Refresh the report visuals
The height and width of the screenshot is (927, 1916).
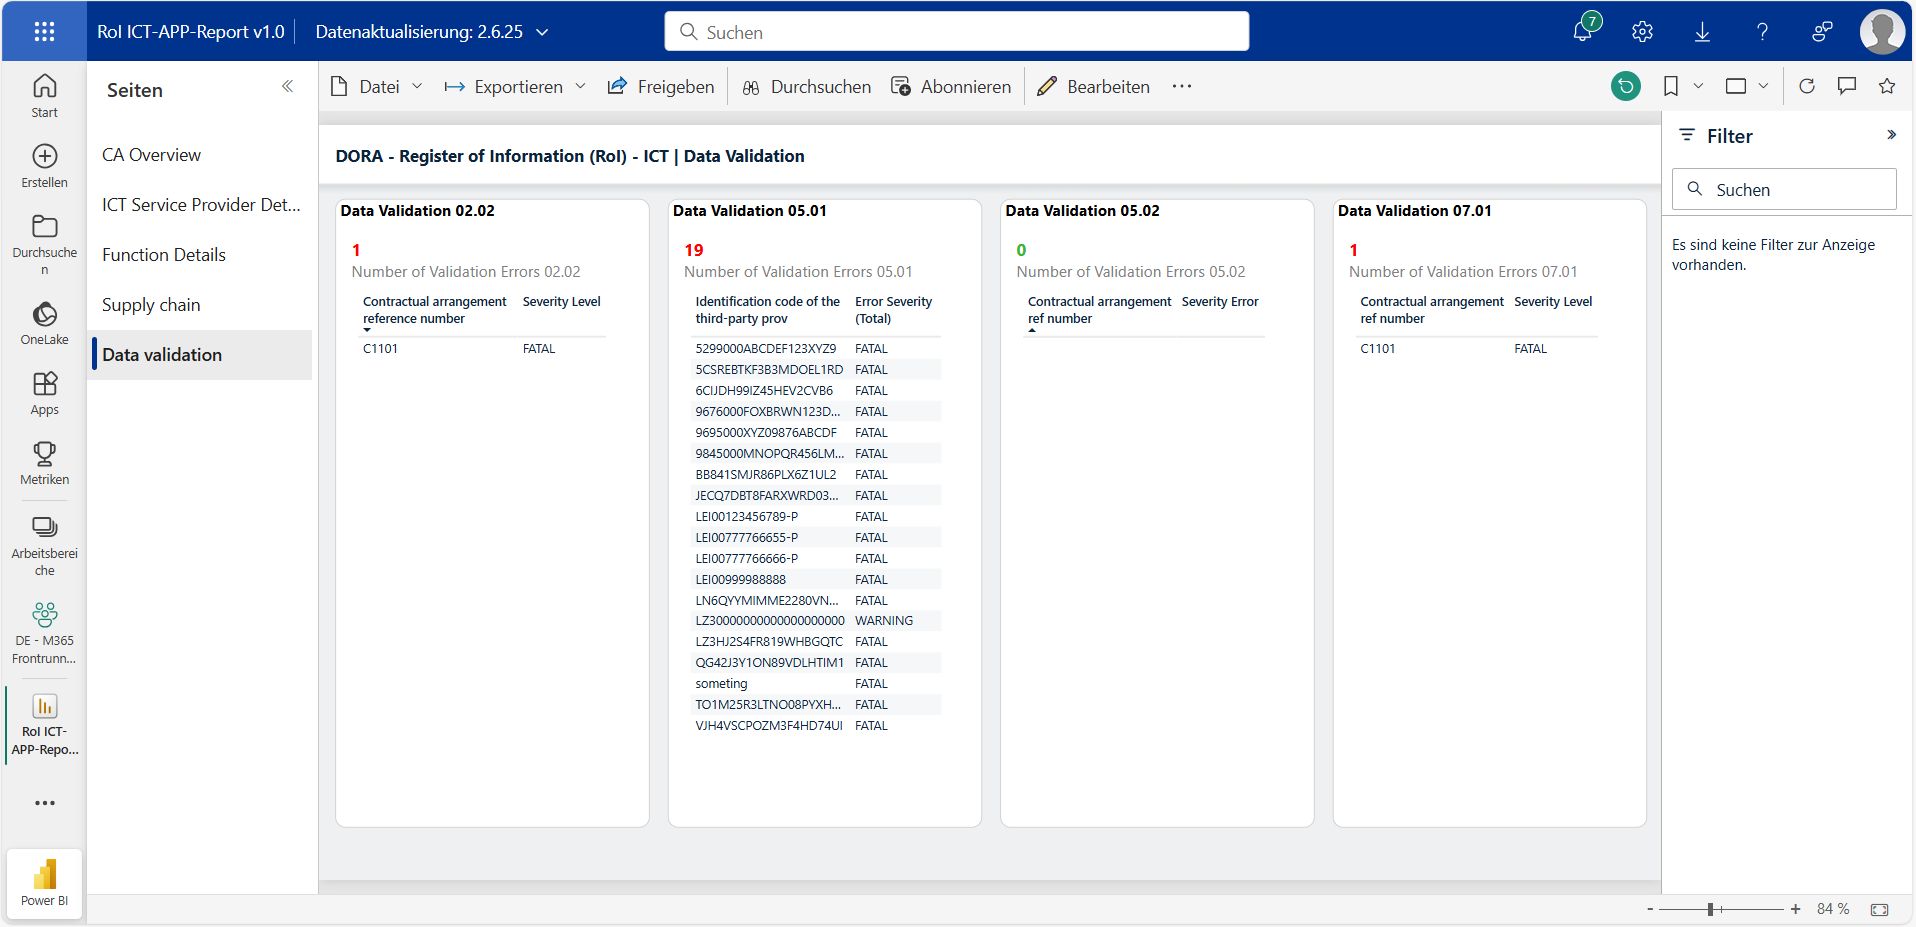coord(1807,87)
